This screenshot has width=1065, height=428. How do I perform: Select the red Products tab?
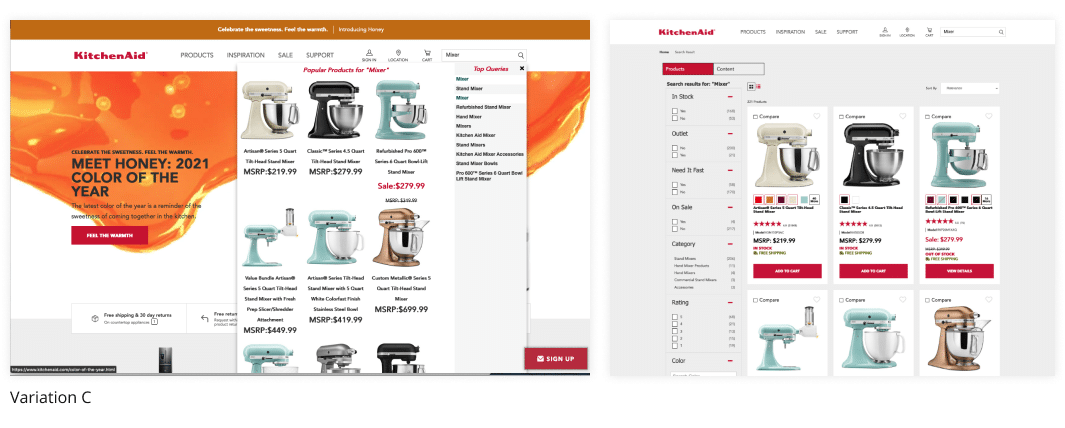pyautogui.click(x=688, y=69)
